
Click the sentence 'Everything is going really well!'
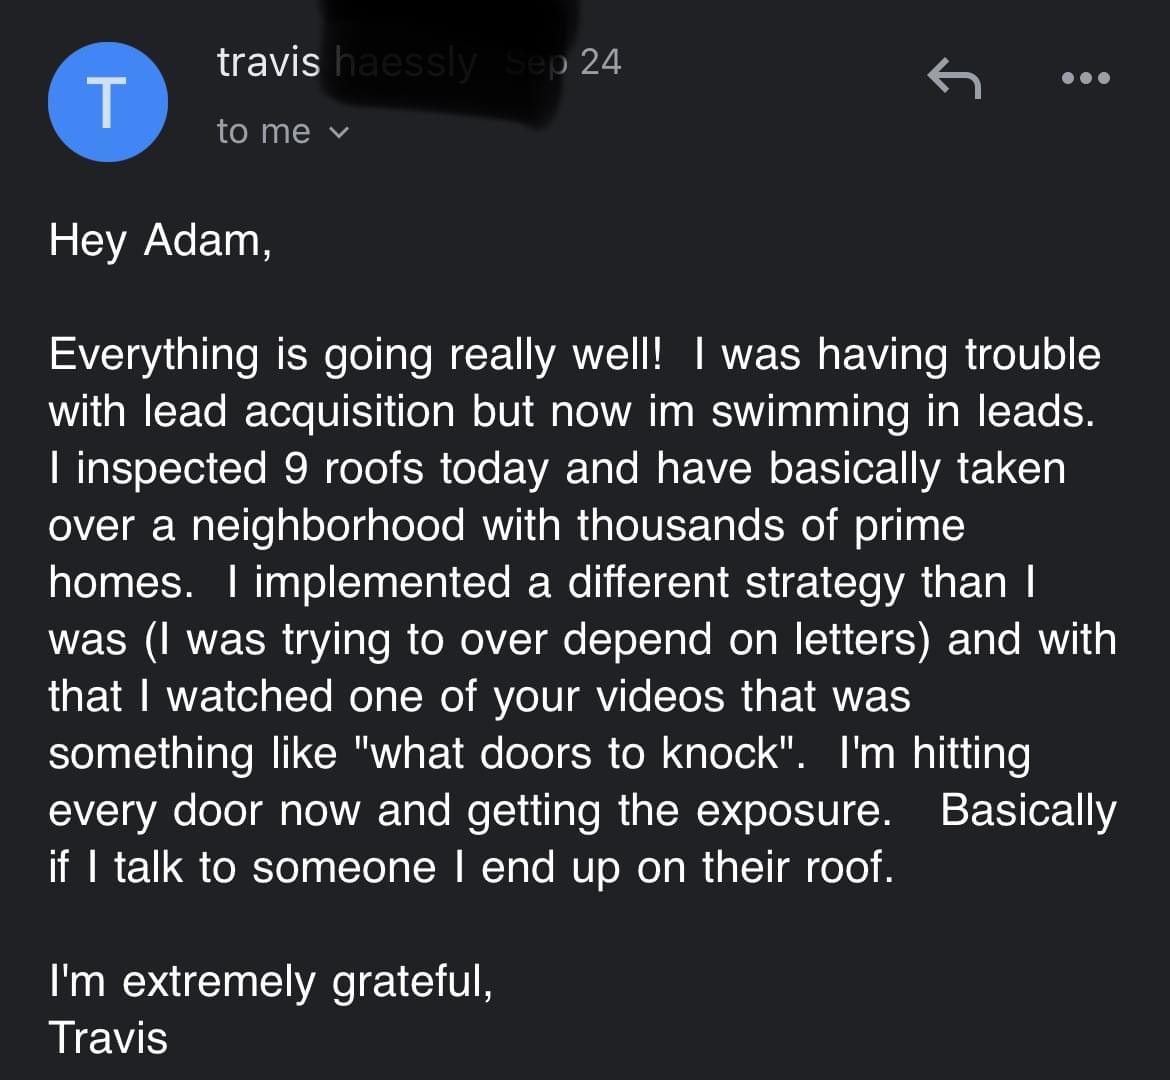click(355, 355)
